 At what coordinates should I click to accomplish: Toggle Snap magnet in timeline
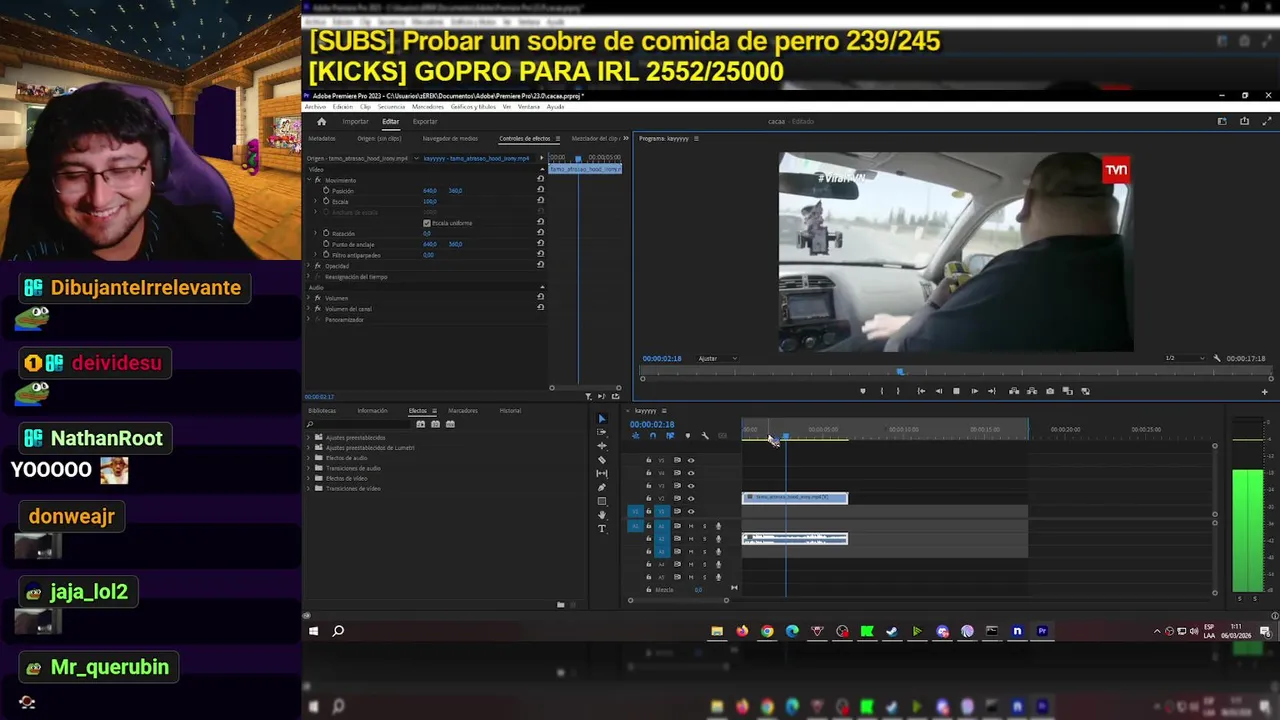(652, 436)
